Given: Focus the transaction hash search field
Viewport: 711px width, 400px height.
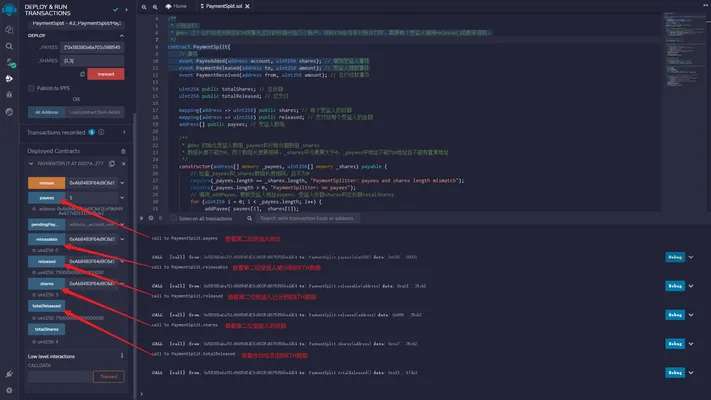Looking at the screenshot, I should coord(307,218).
